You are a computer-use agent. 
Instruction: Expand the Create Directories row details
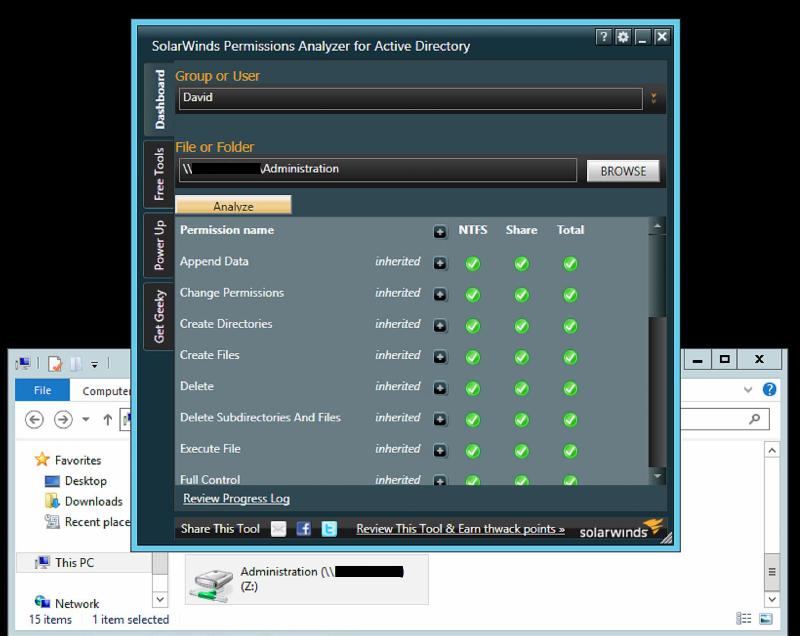440,325
